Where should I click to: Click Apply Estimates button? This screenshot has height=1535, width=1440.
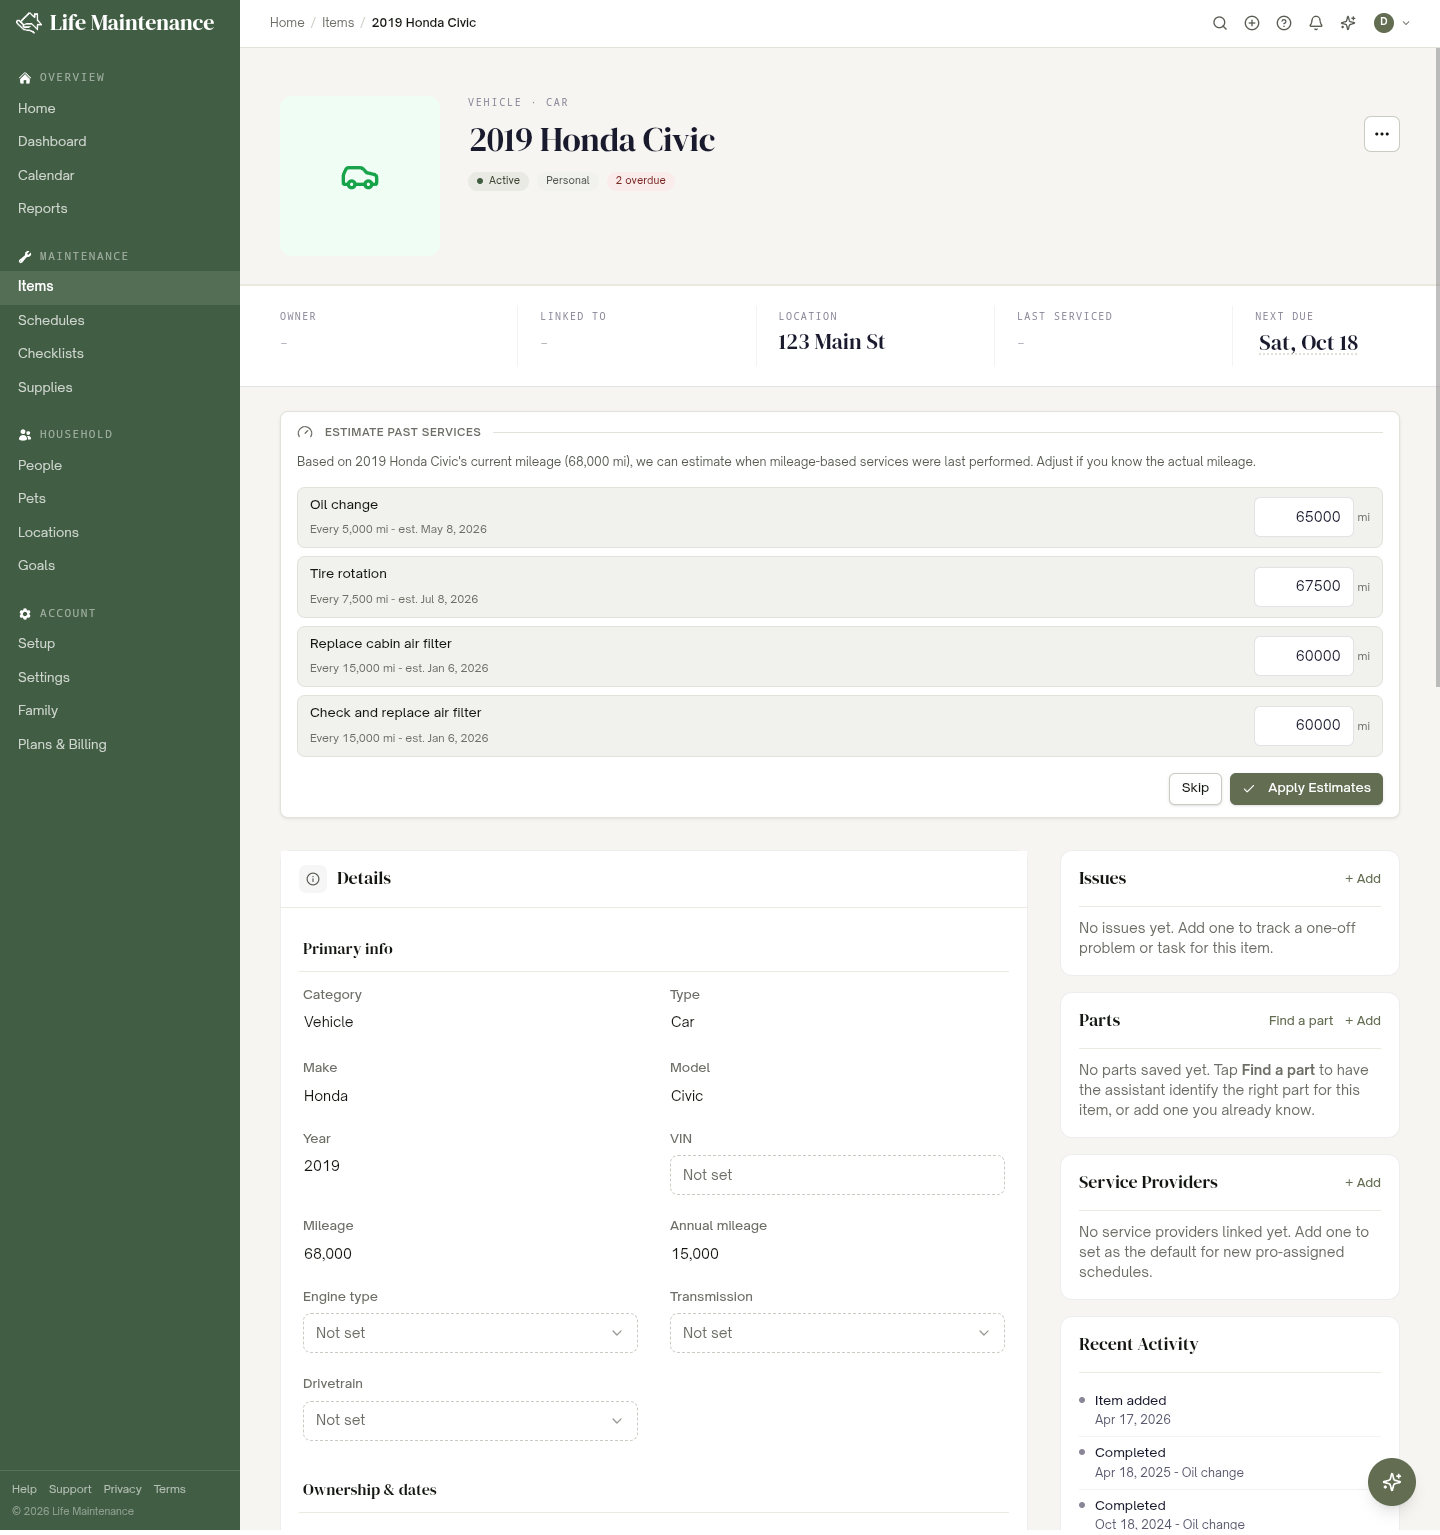1306,789
